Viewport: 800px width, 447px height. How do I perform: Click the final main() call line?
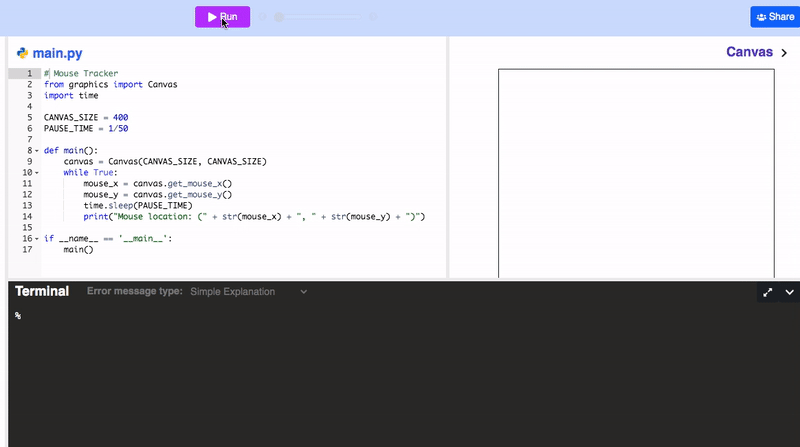pyautogui.click(x=79, y=250)
